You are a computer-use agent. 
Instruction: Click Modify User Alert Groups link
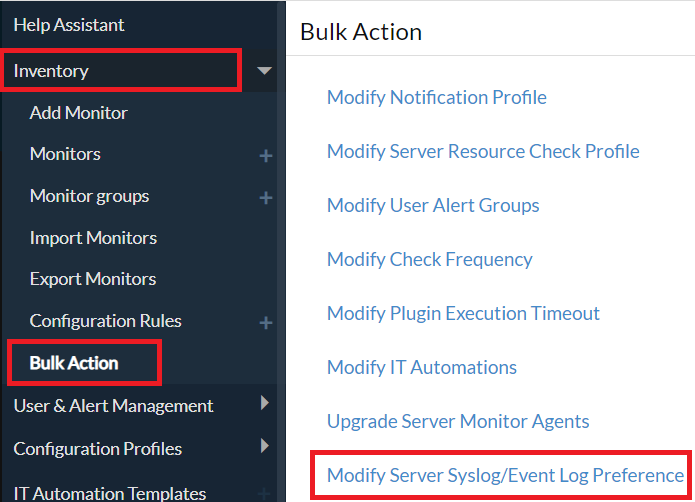coord(433,206)
